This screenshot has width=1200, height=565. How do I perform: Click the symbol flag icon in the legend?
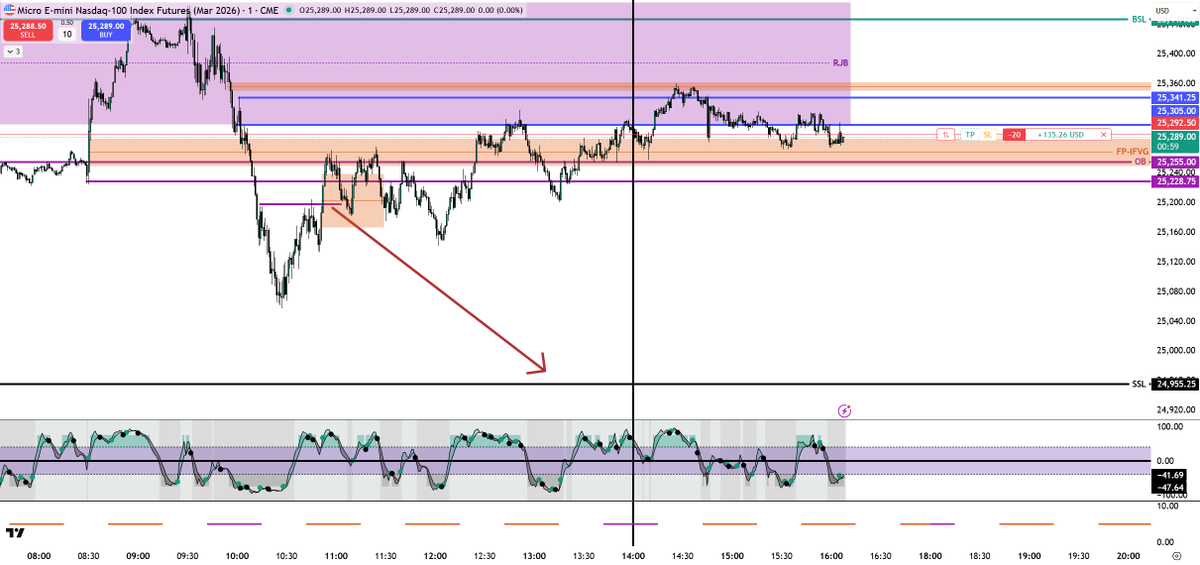[8, 10]
